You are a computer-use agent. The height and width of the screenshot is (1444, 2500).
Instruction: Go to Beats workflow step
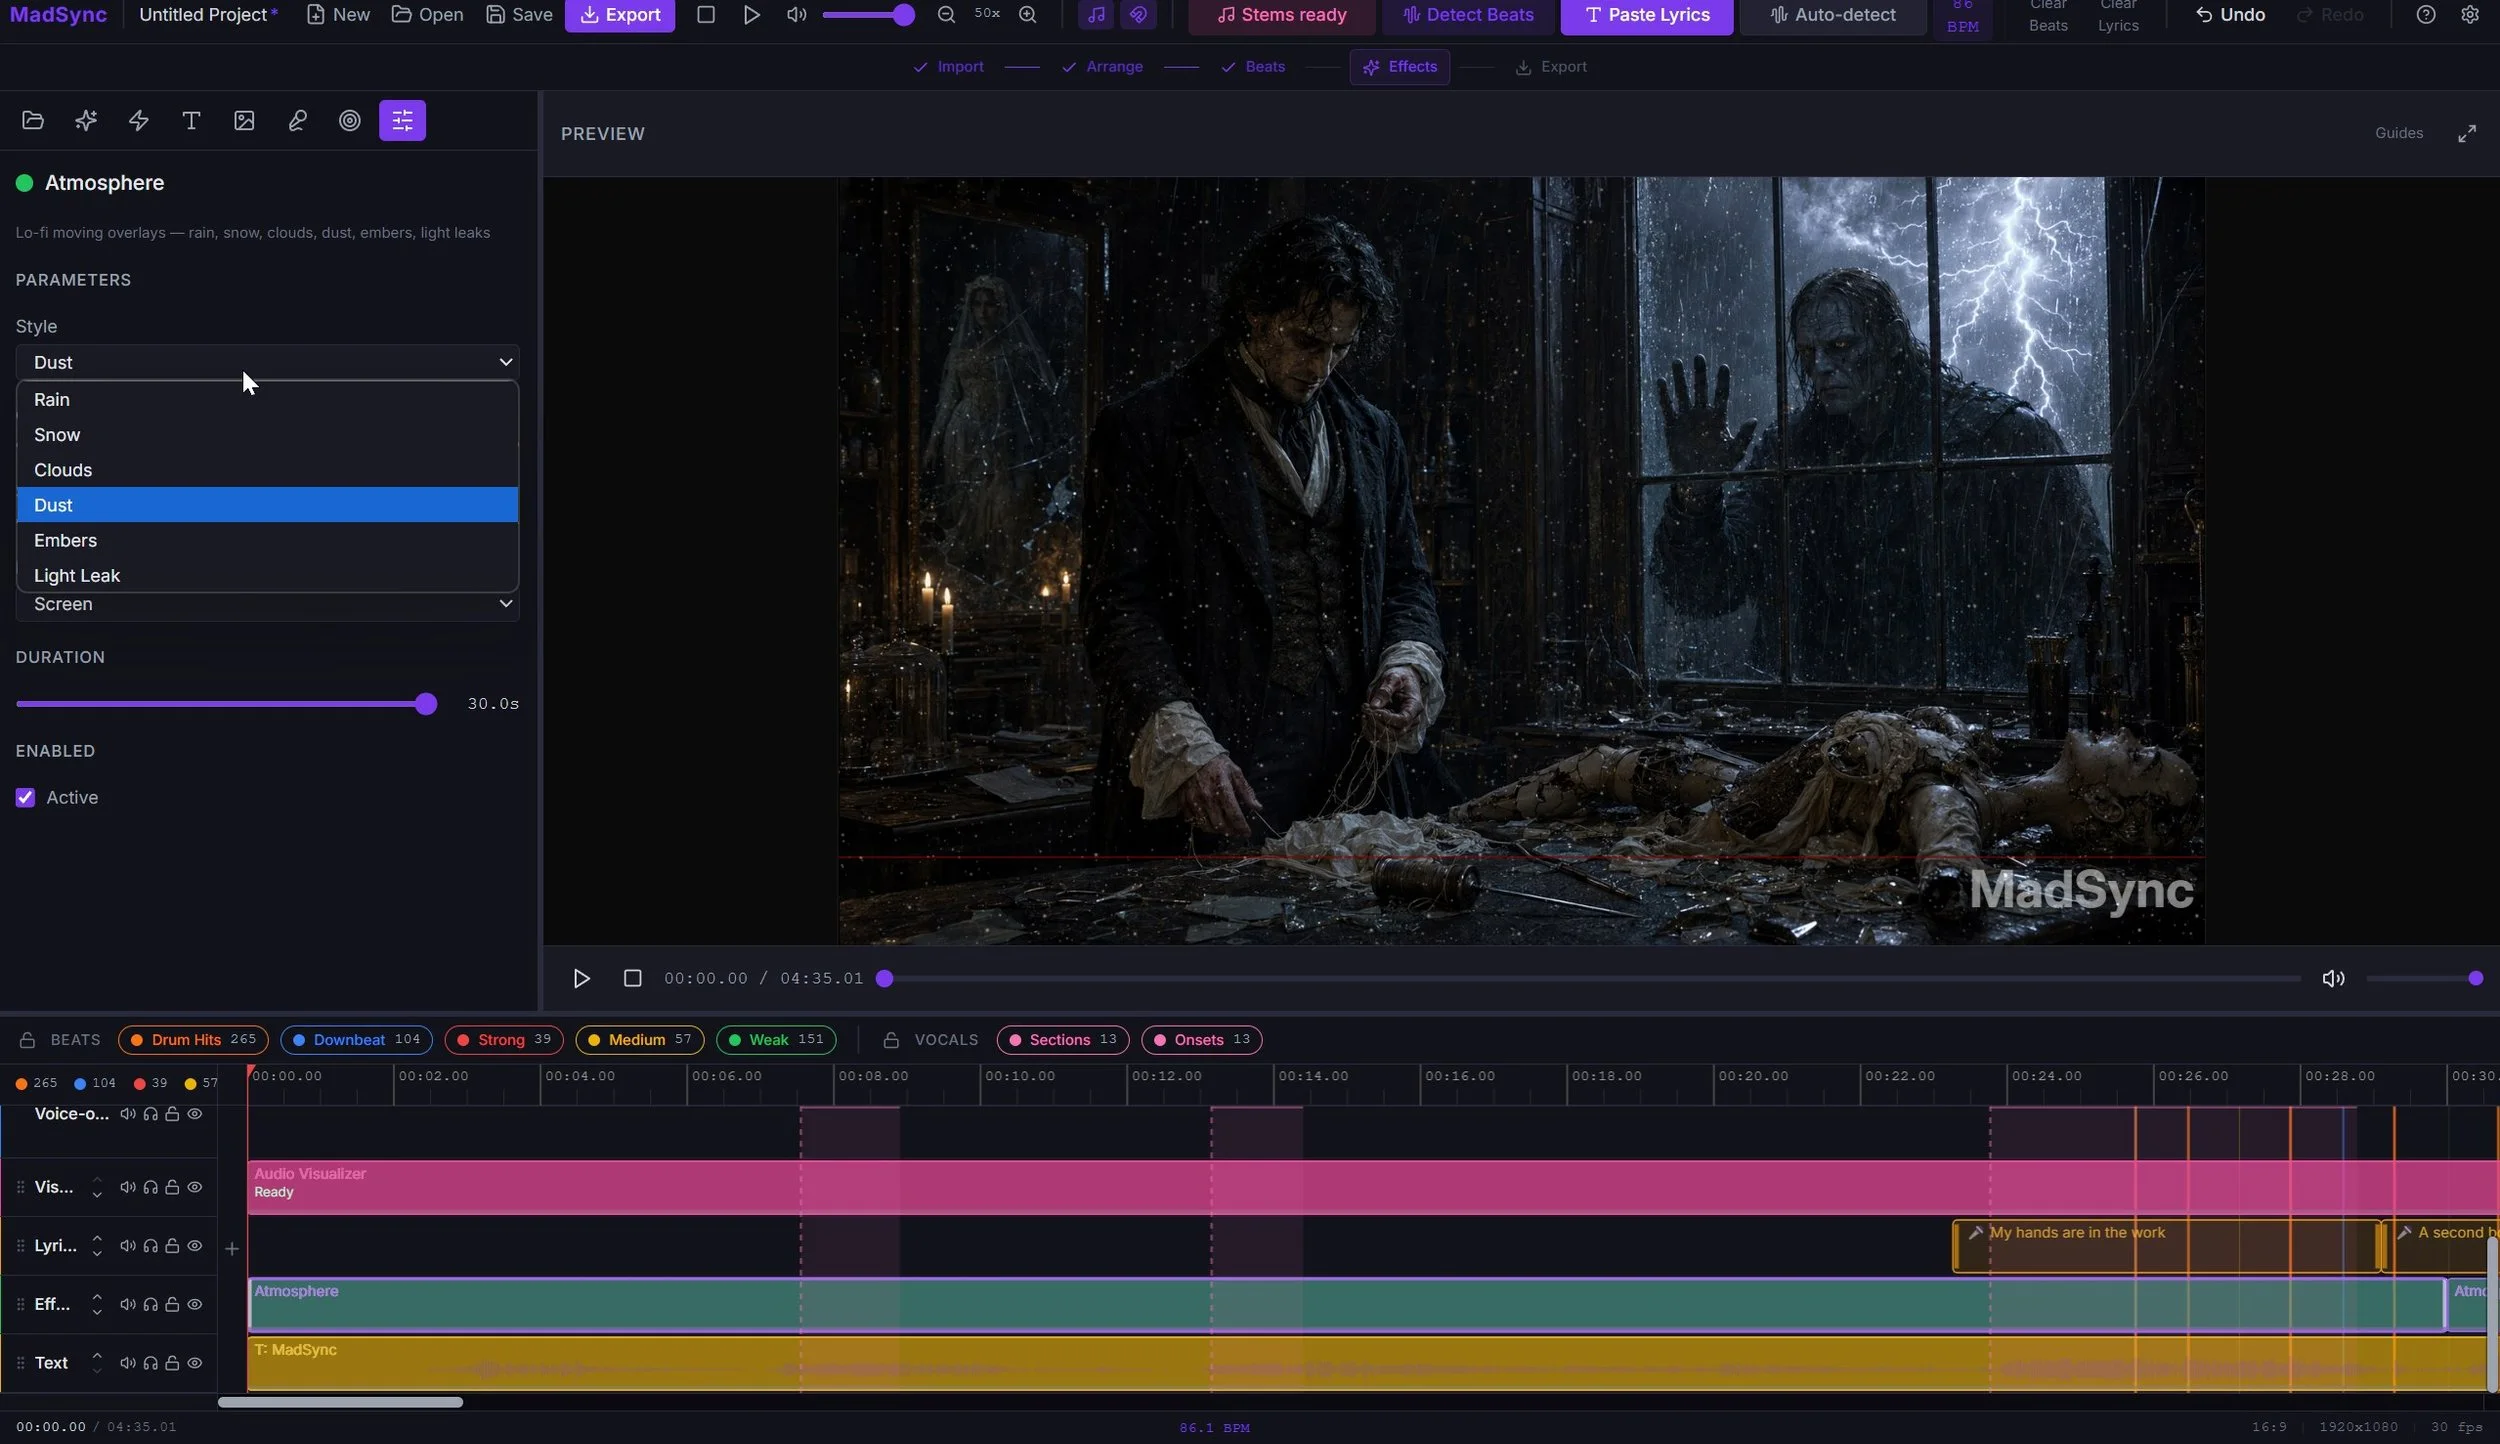(x=1253, y=67)
